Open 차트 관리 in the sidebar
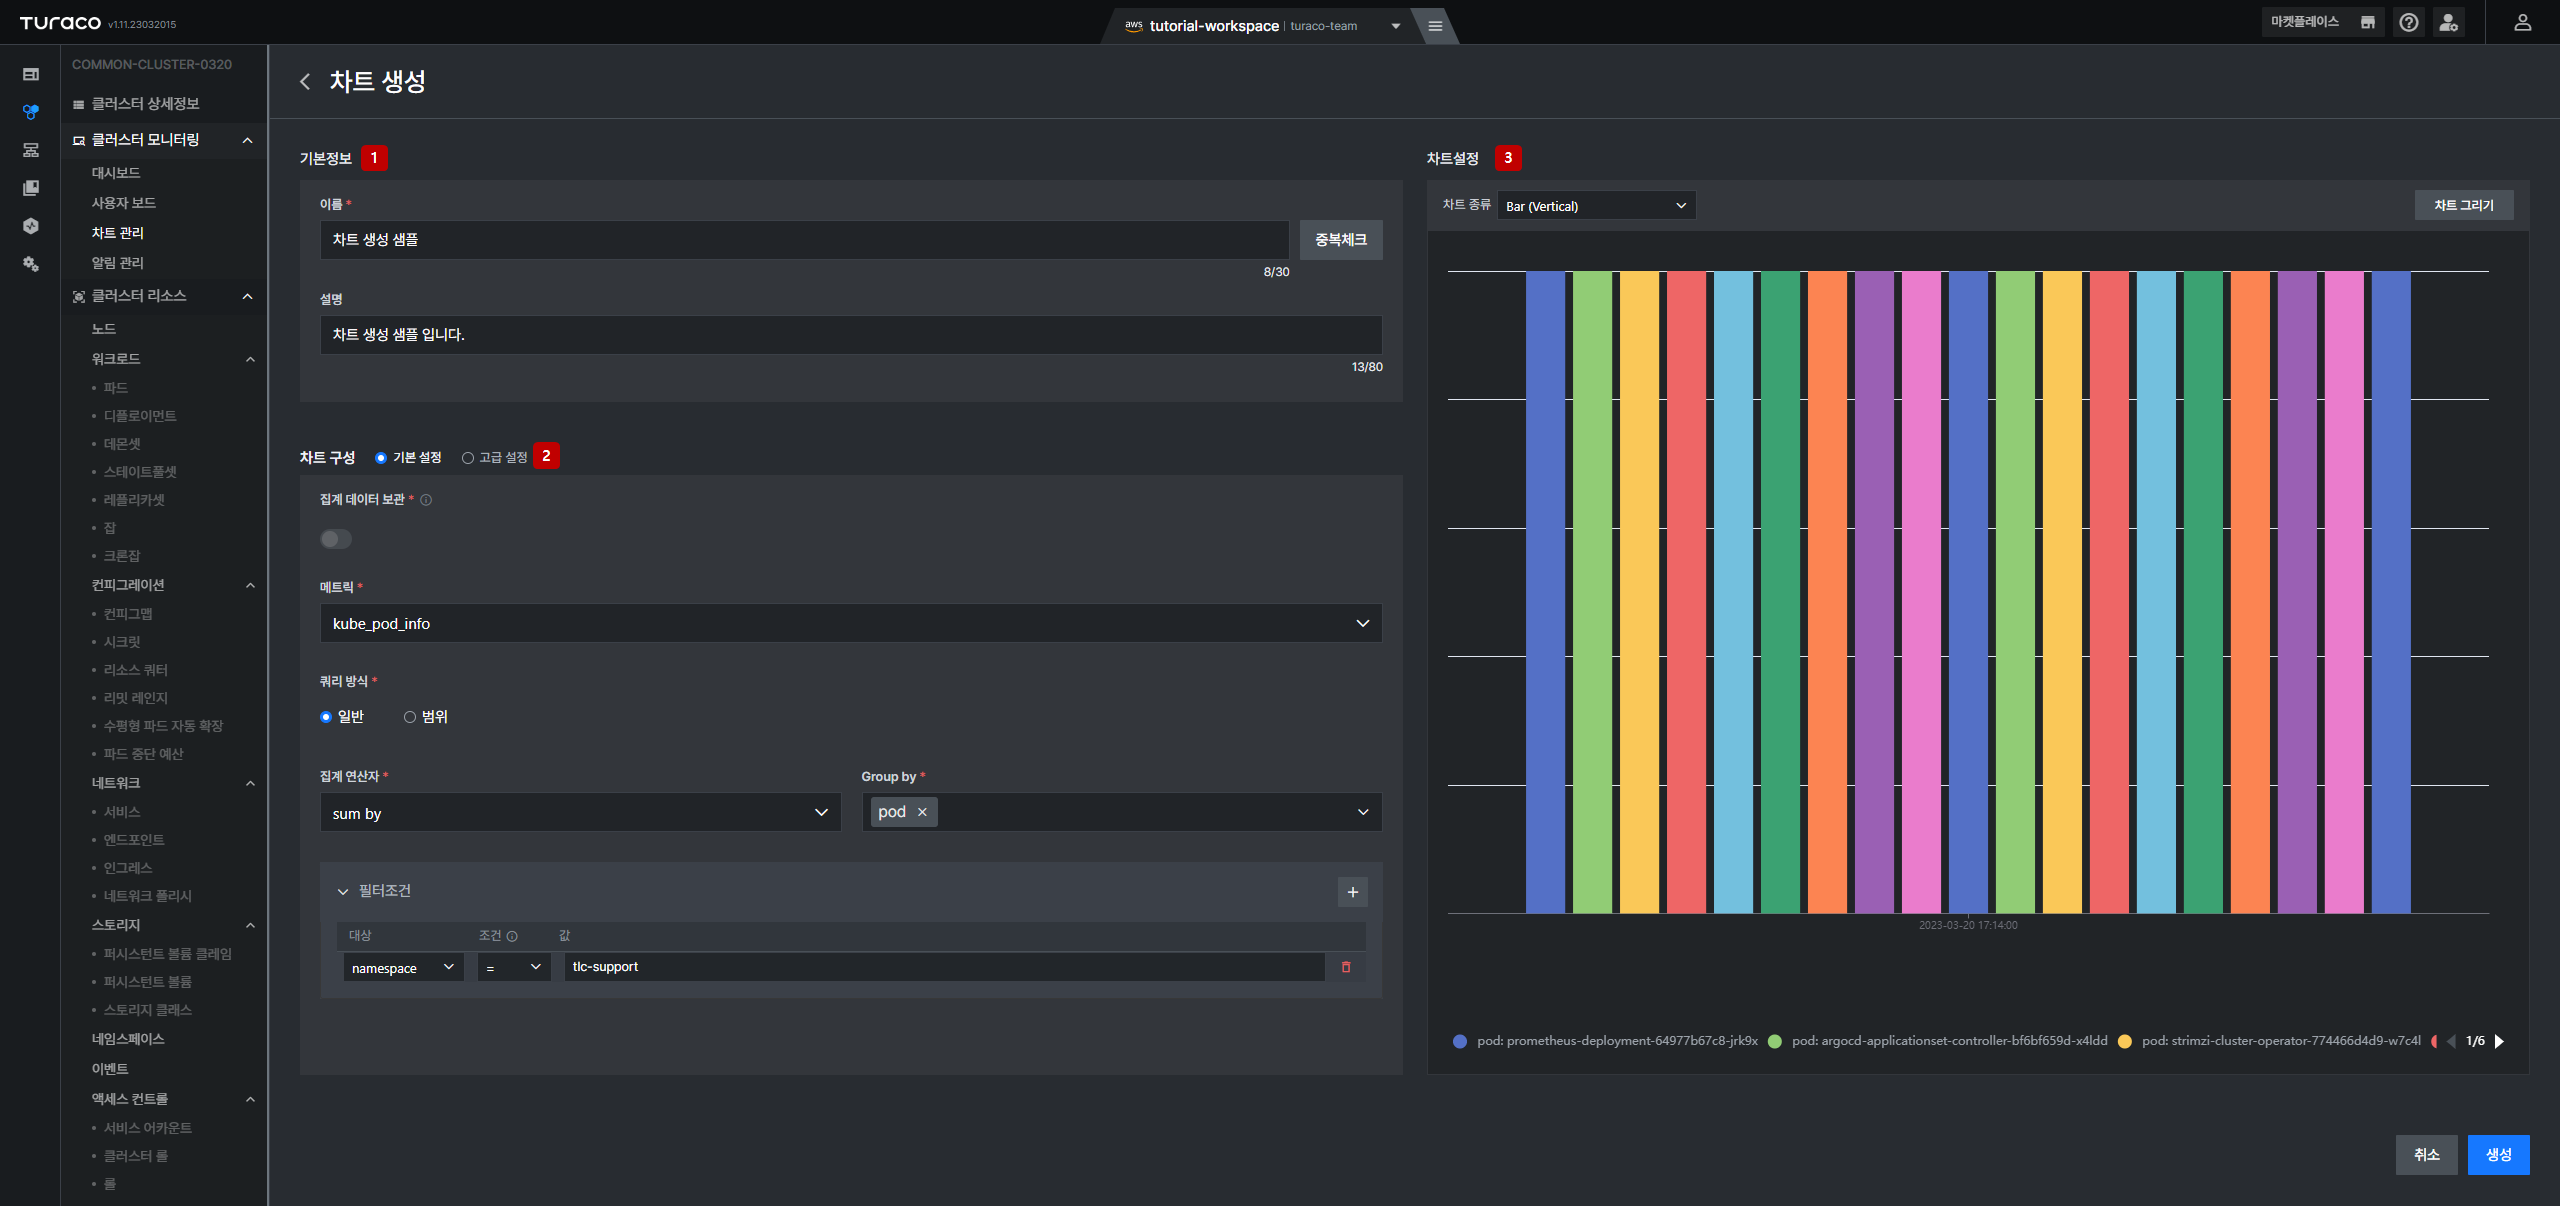 point(118,233)
